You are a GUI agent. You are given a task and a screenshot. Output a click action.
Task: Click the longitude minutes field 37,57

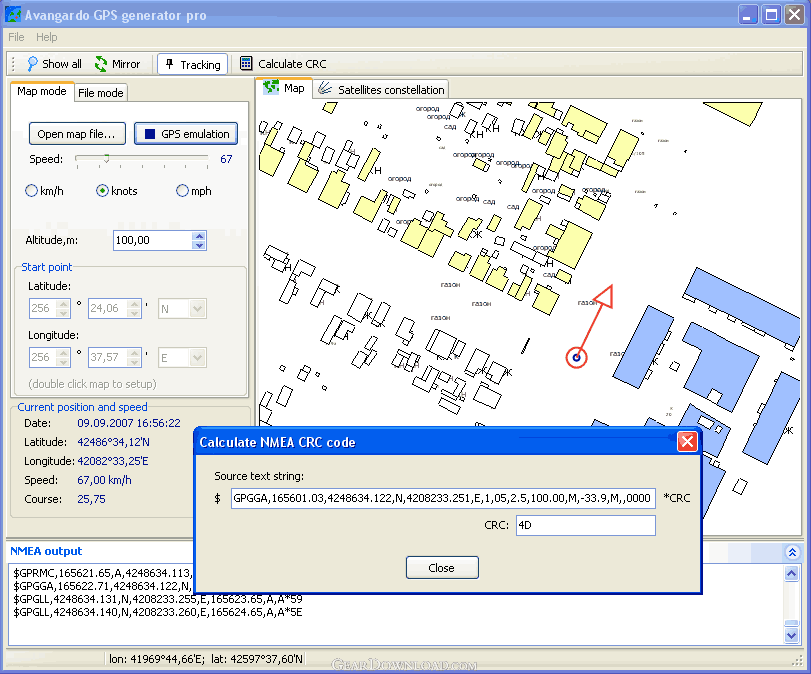[108, 357]
